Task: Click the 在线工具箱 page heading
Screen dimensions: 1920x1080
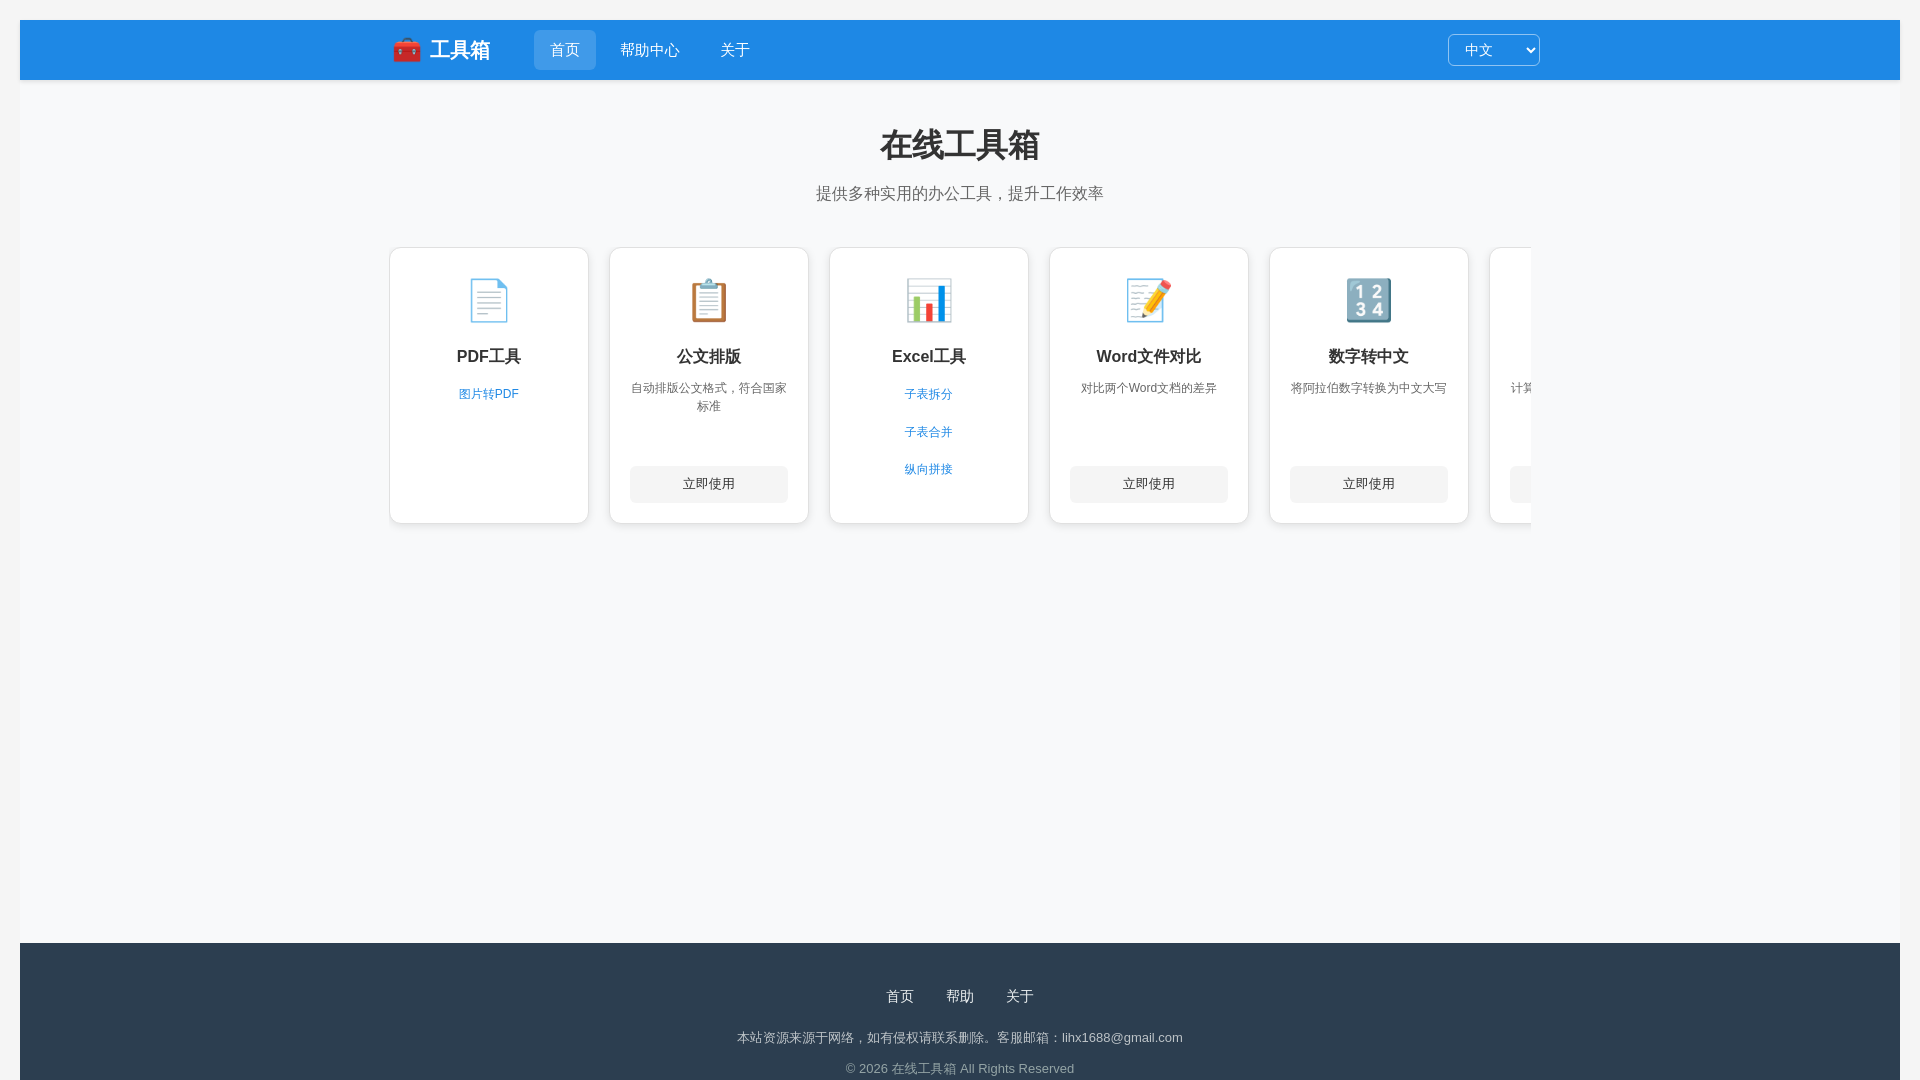Action: point(960,145)
